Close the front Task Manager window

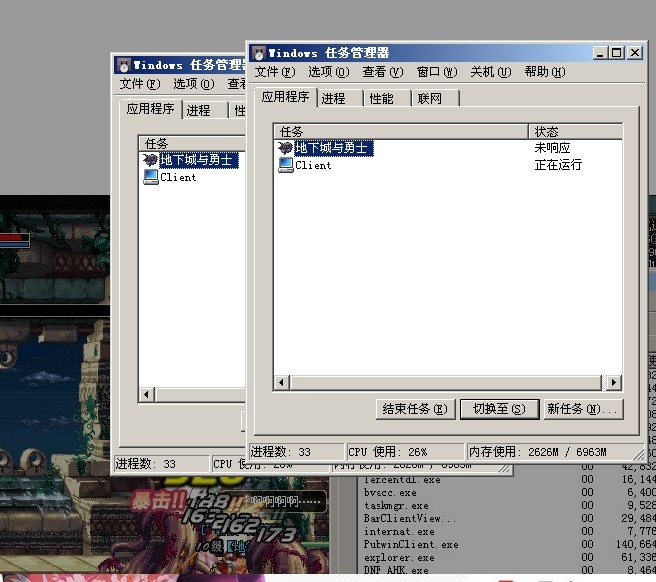click(635, 53)
